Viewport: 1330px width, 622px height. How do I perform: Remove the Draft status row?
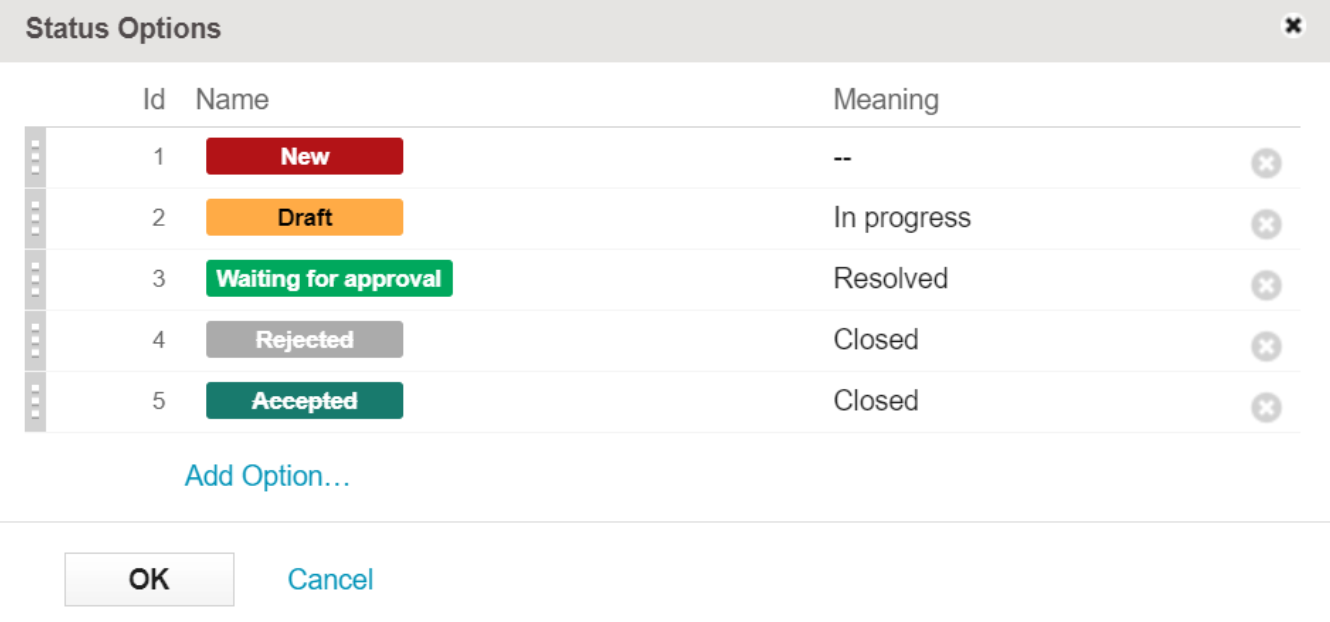click(1266, 224)
